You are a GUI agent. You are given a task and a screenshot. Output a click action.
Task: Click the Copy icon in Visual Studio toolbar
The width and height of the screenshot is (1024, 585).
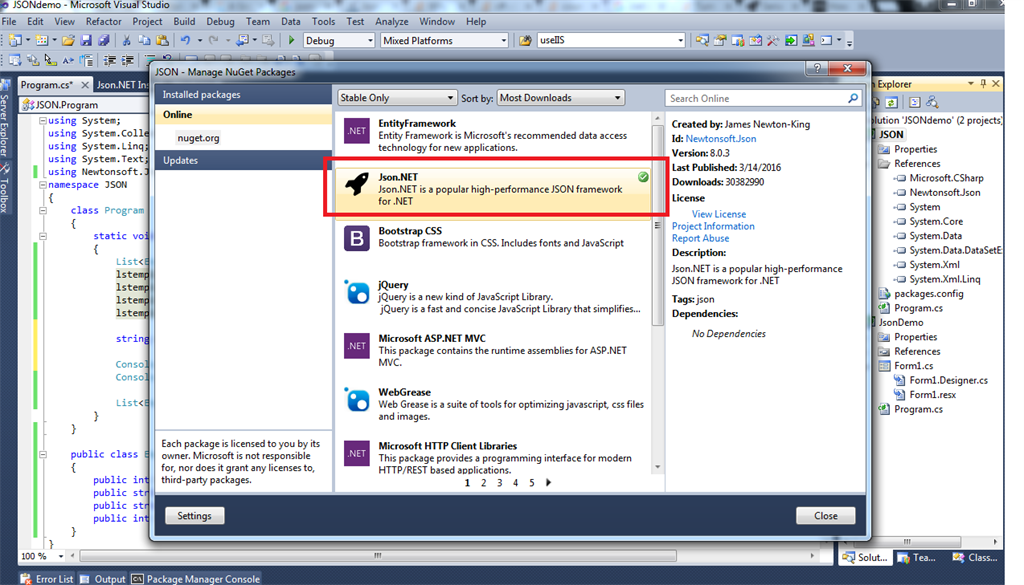144,40
